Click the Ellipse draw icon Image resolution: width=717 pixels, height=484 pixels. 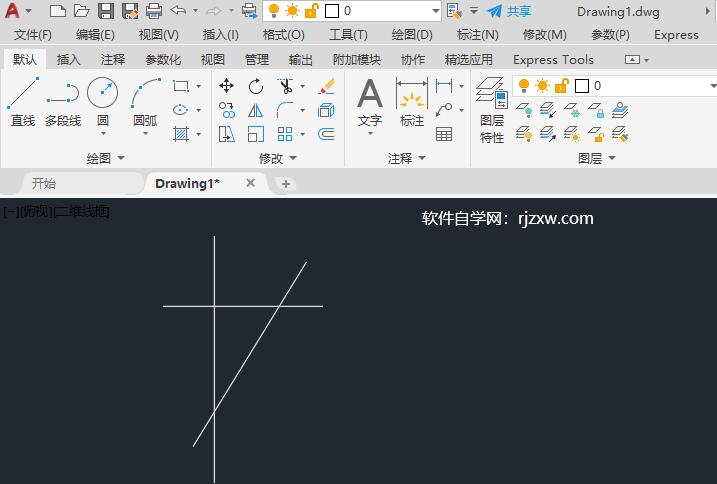point(181,110)
